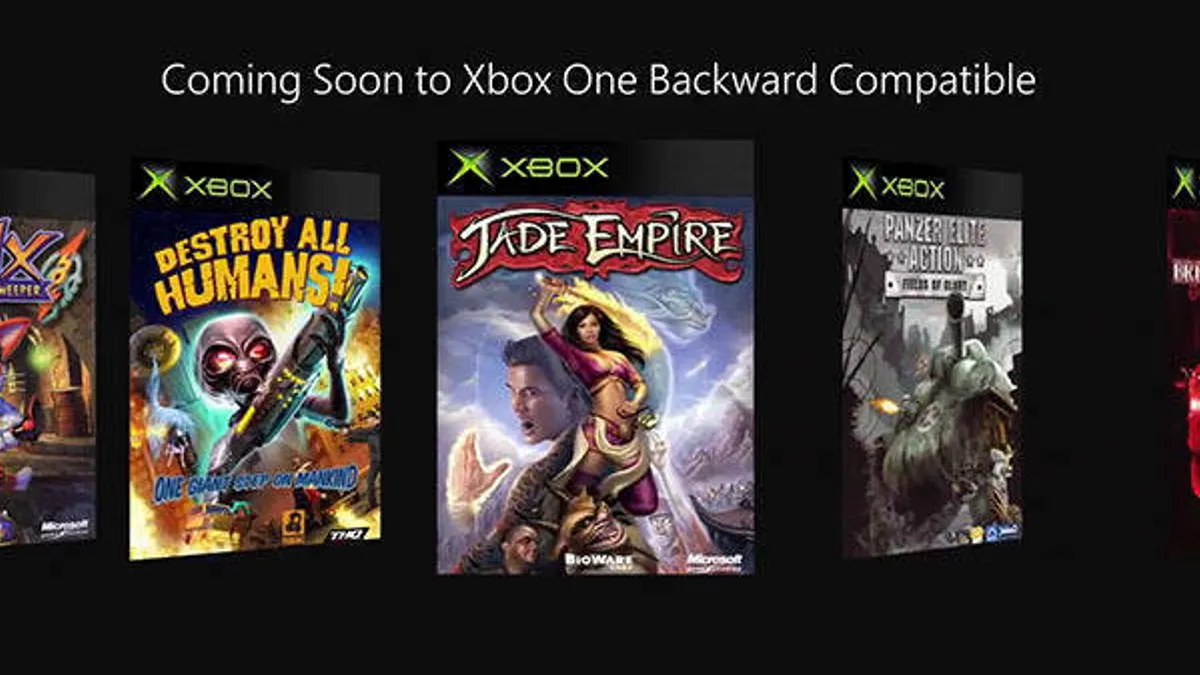Open the Destroy All Humans! game cover
Image resolution: width=1200 pixels, height=675 pixels.
pyautogui.click(x=255, y=359)
